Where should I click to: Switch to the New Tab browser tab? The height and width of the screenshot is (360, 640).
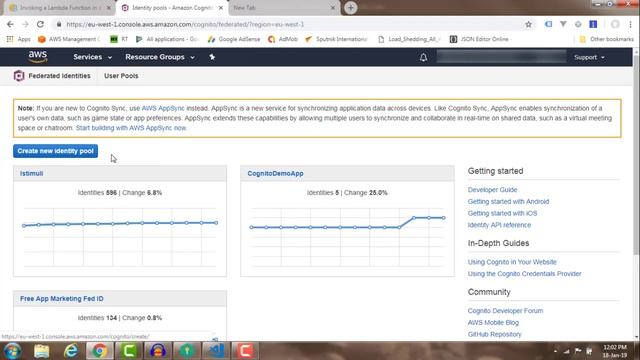(x=284, y=8)
